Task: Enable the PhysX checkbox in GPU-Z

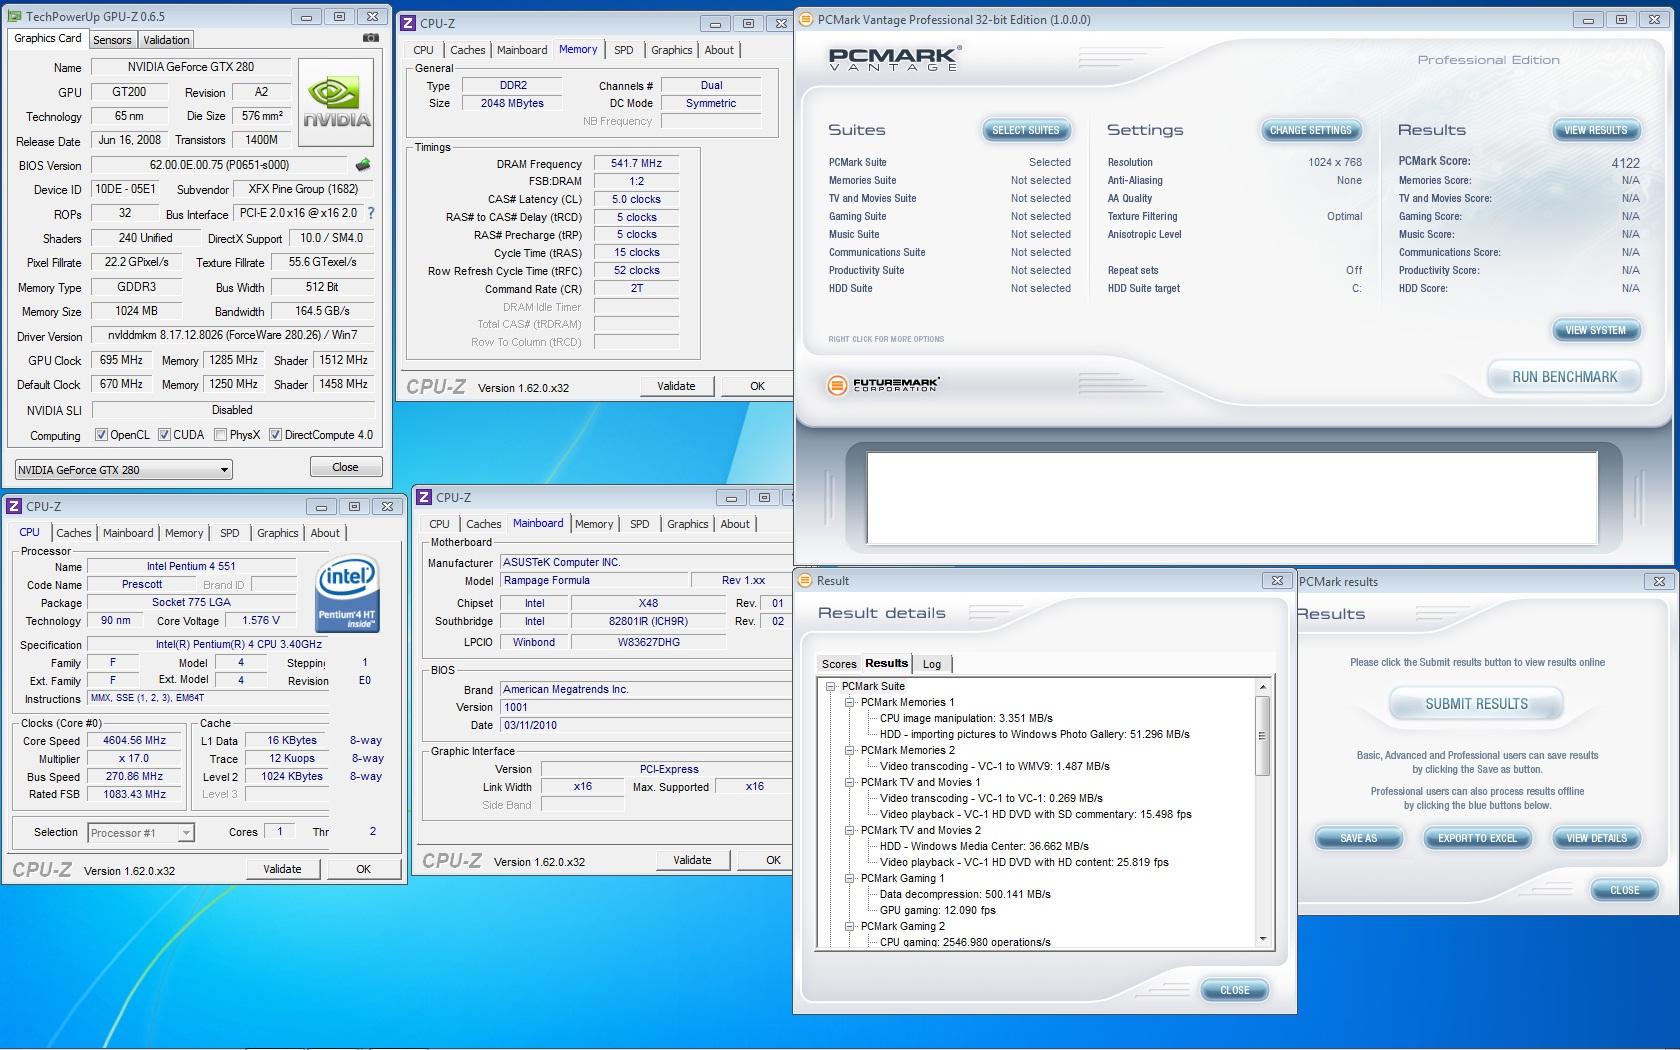Action: click(220, 435)
